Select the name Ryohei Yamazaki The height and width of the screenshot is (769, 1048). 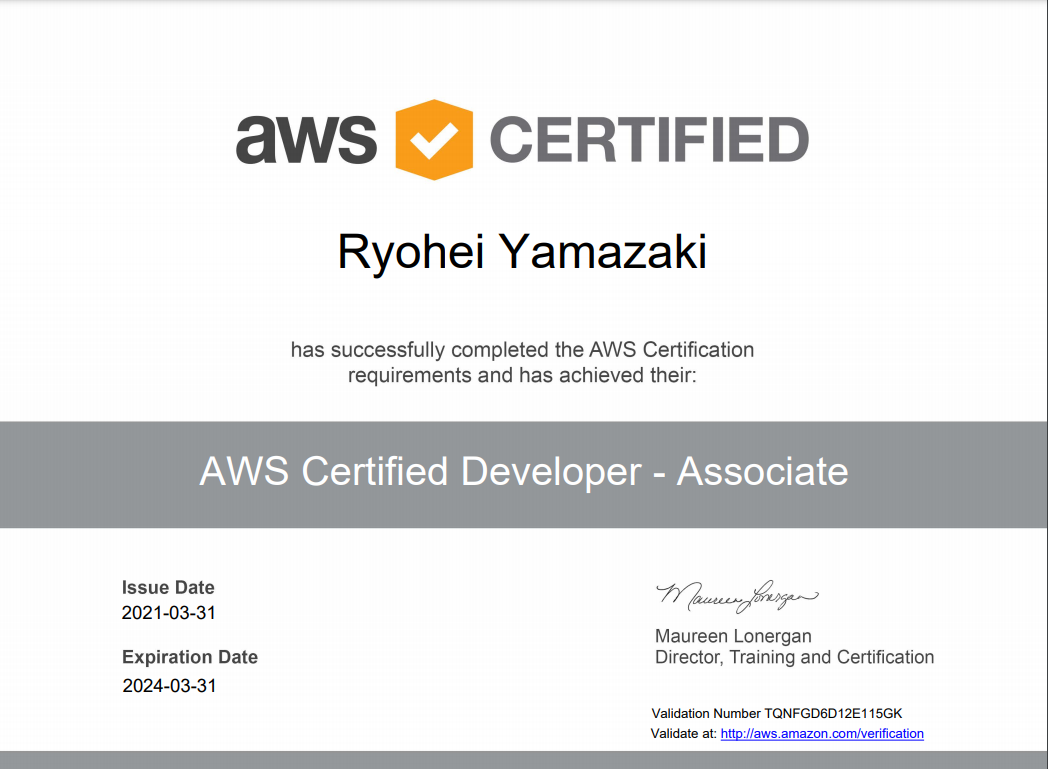pyautogui.click(x=522, y=252)
